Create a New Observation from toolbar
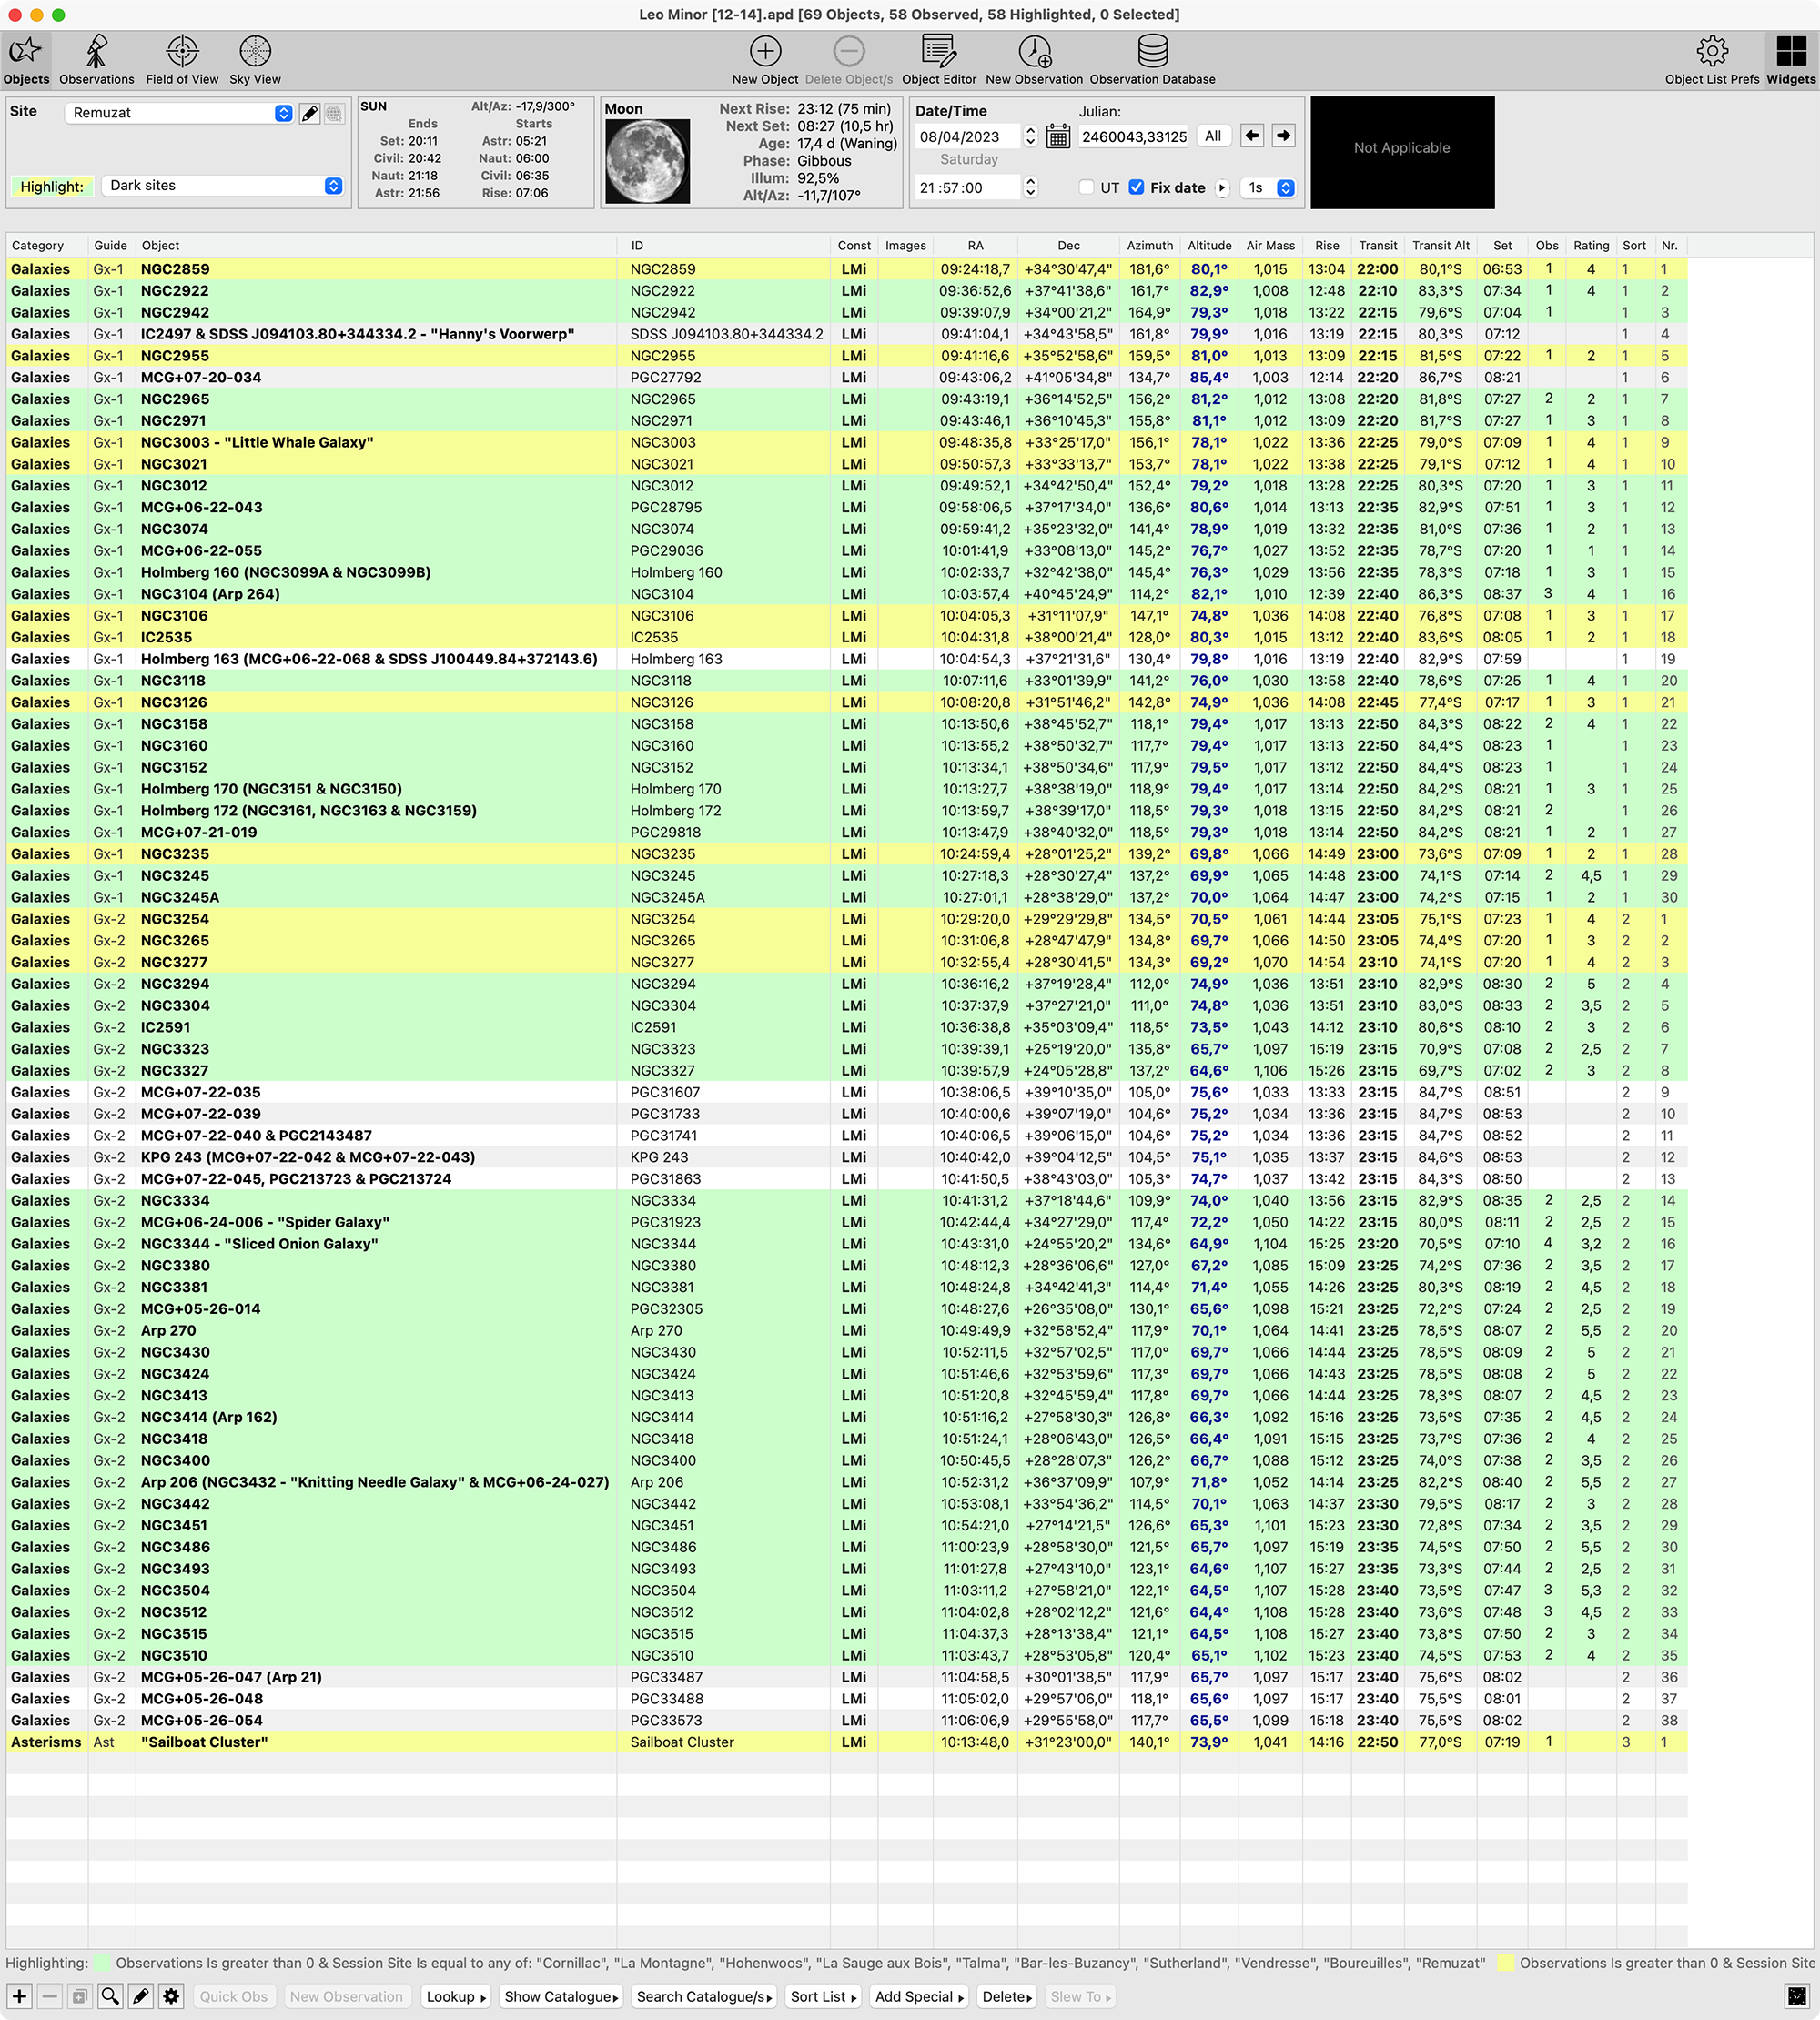The image size is (1820, 2020). pos(1034,60)
